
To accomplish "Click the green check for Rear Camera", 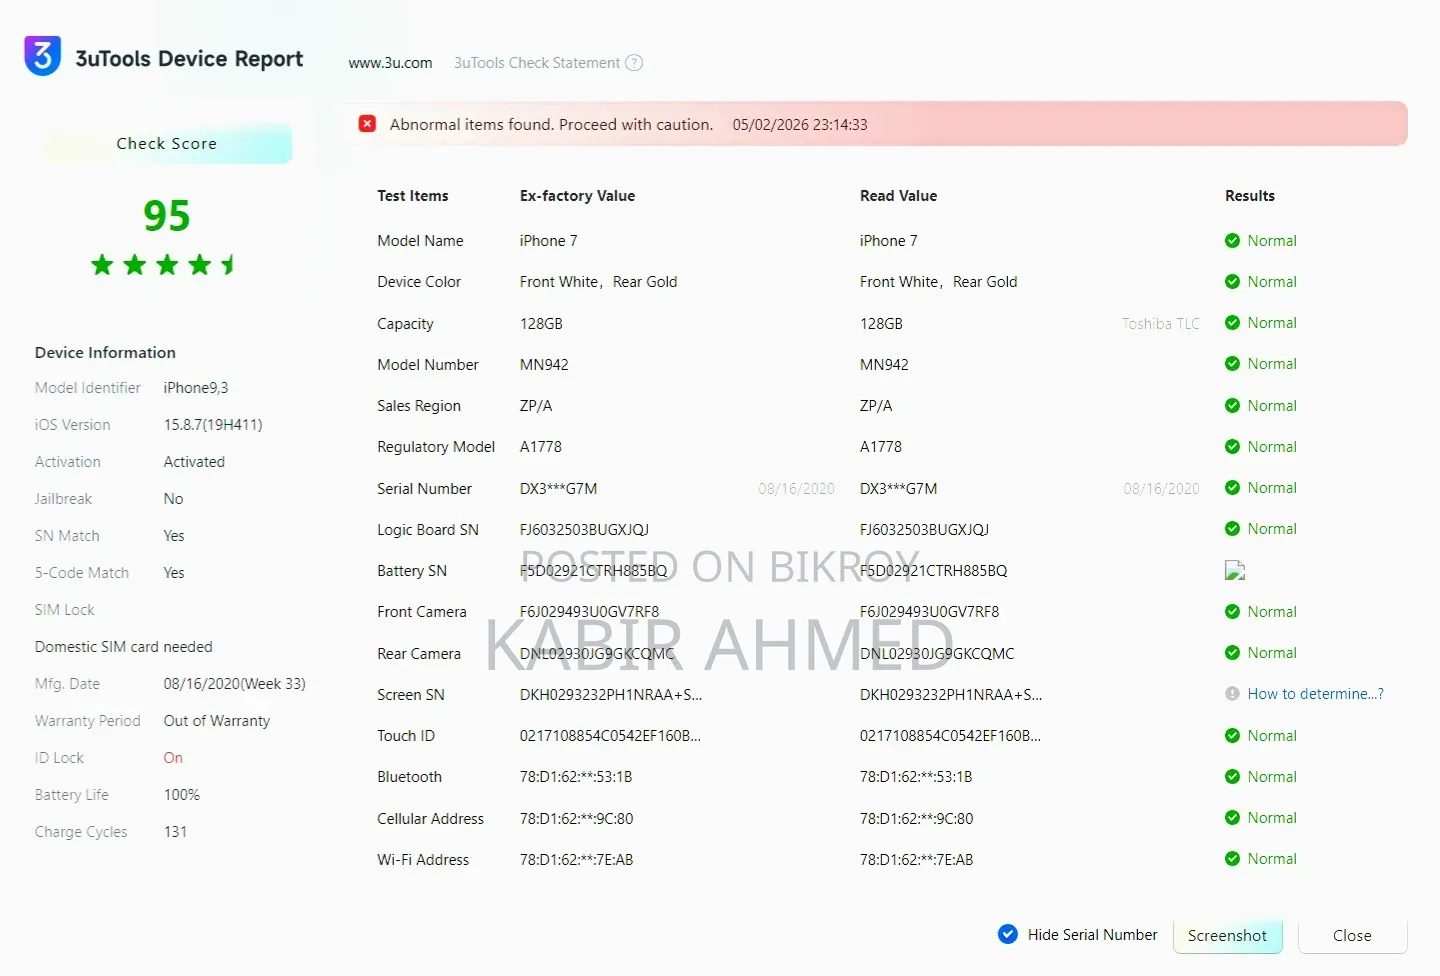I will coord(1232,653).
